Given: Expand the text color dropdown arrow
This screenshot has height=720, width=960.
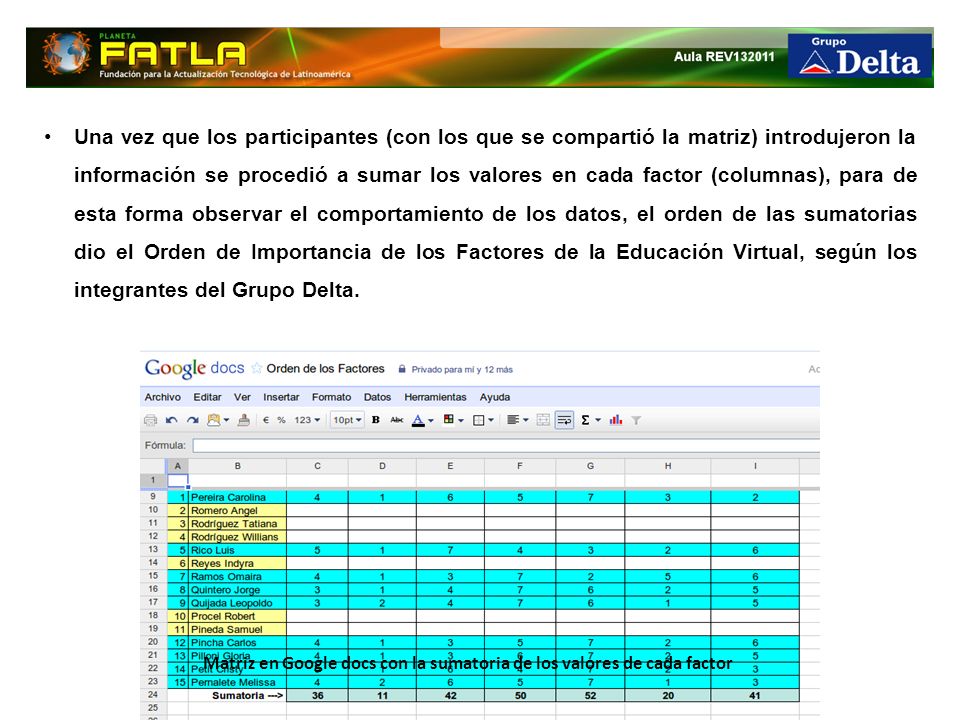Looking at the screenshot, I should [431, 421].
